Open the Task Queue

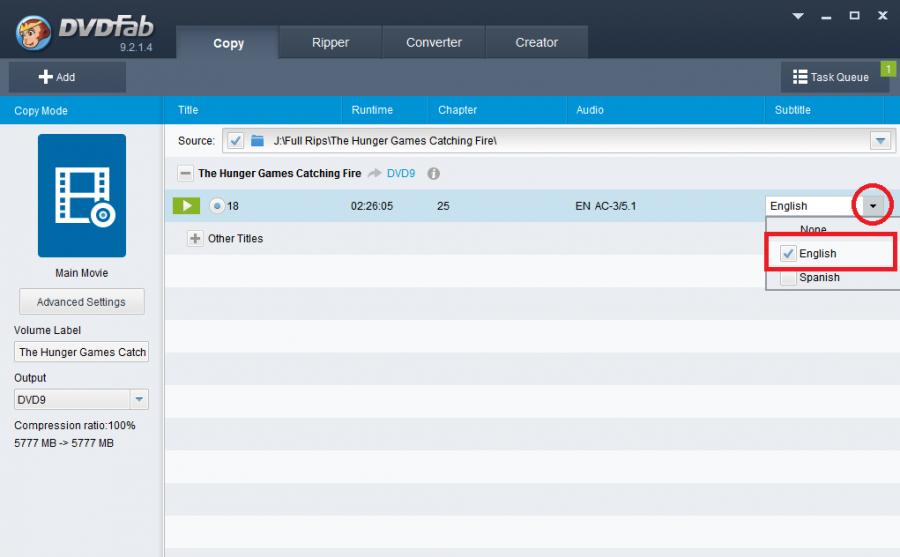pyautogui.click(x=835, y=77)
